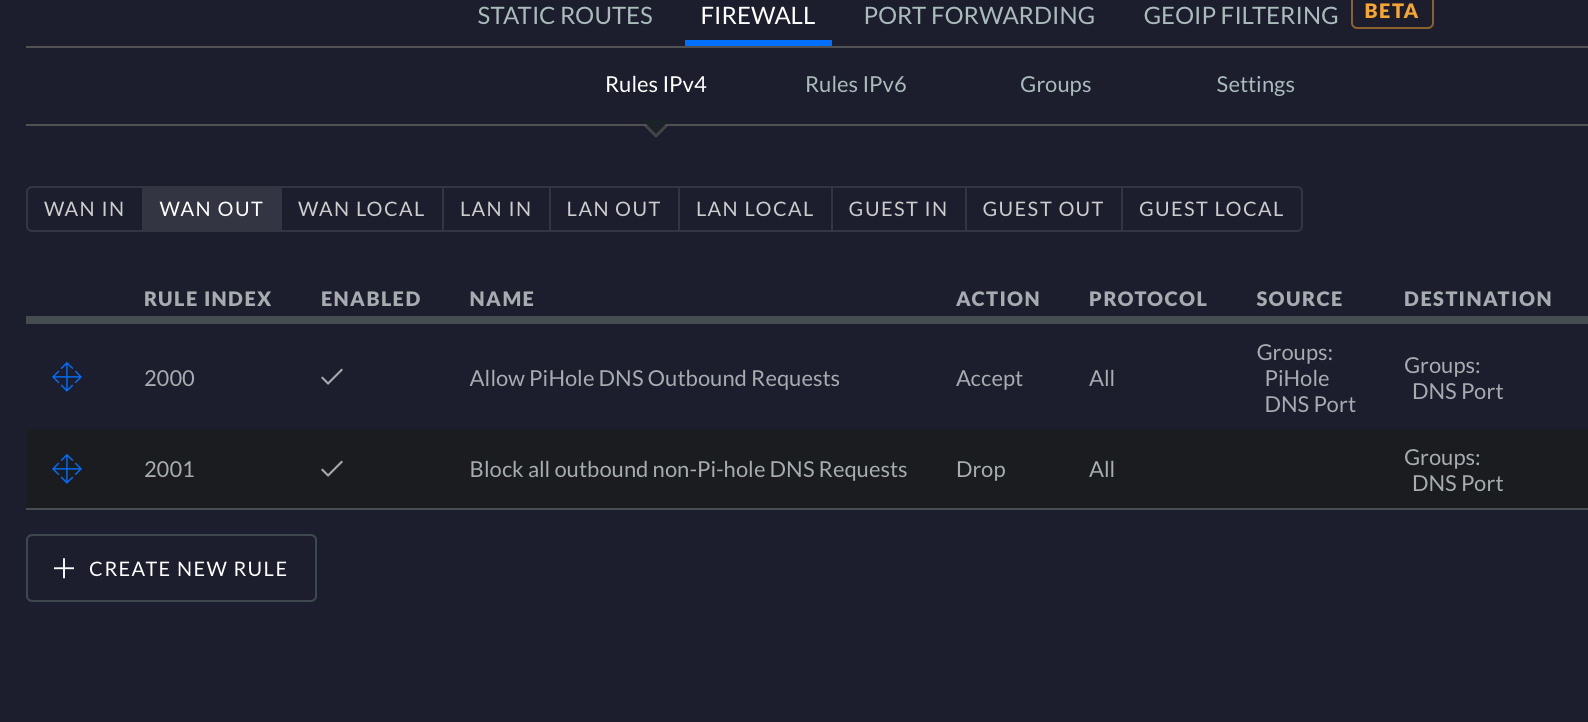
Task: Switch to the GUEST IN rules
Action: (898, 209)
